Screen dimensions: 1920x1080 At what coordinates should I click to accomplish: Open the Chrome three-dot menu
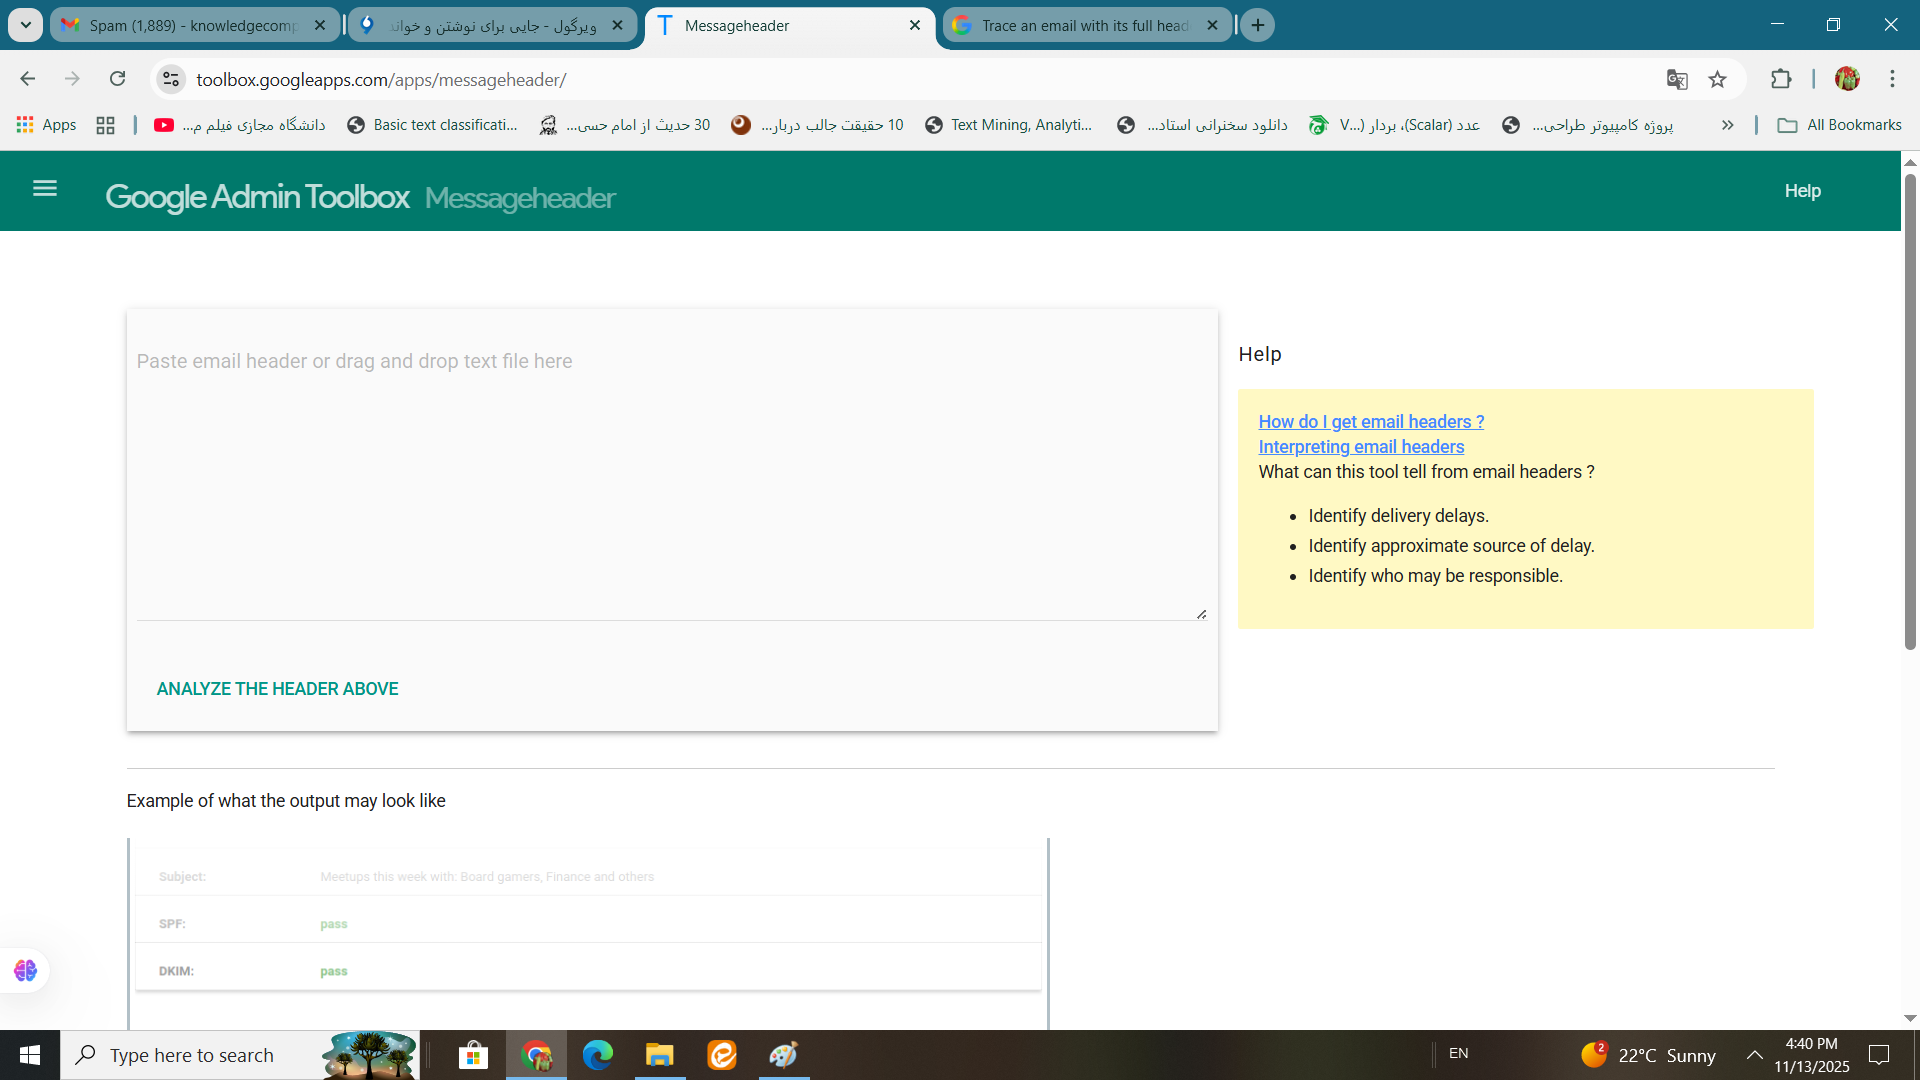(x=1892, y=79)
